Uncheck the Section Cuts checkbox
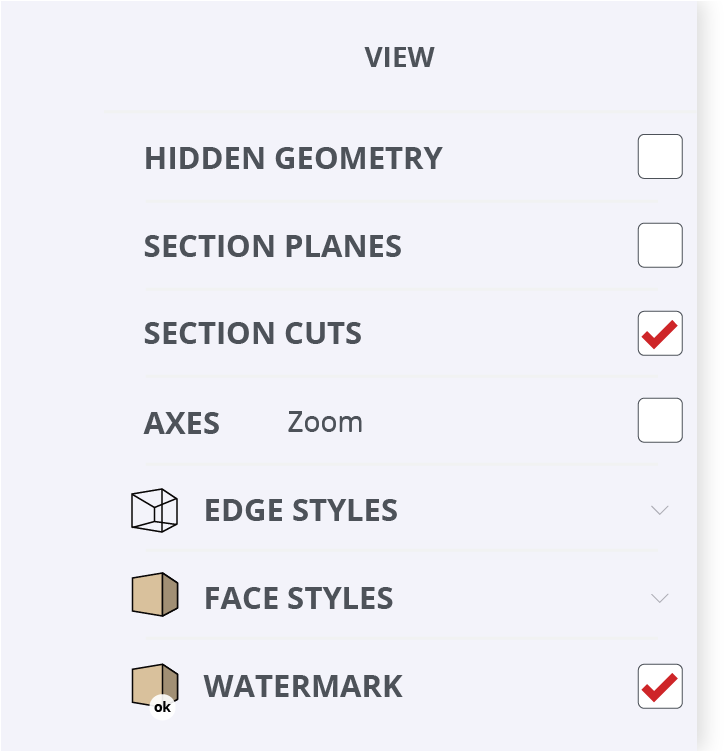The image size is (724, 751). (x=660, y=333)
